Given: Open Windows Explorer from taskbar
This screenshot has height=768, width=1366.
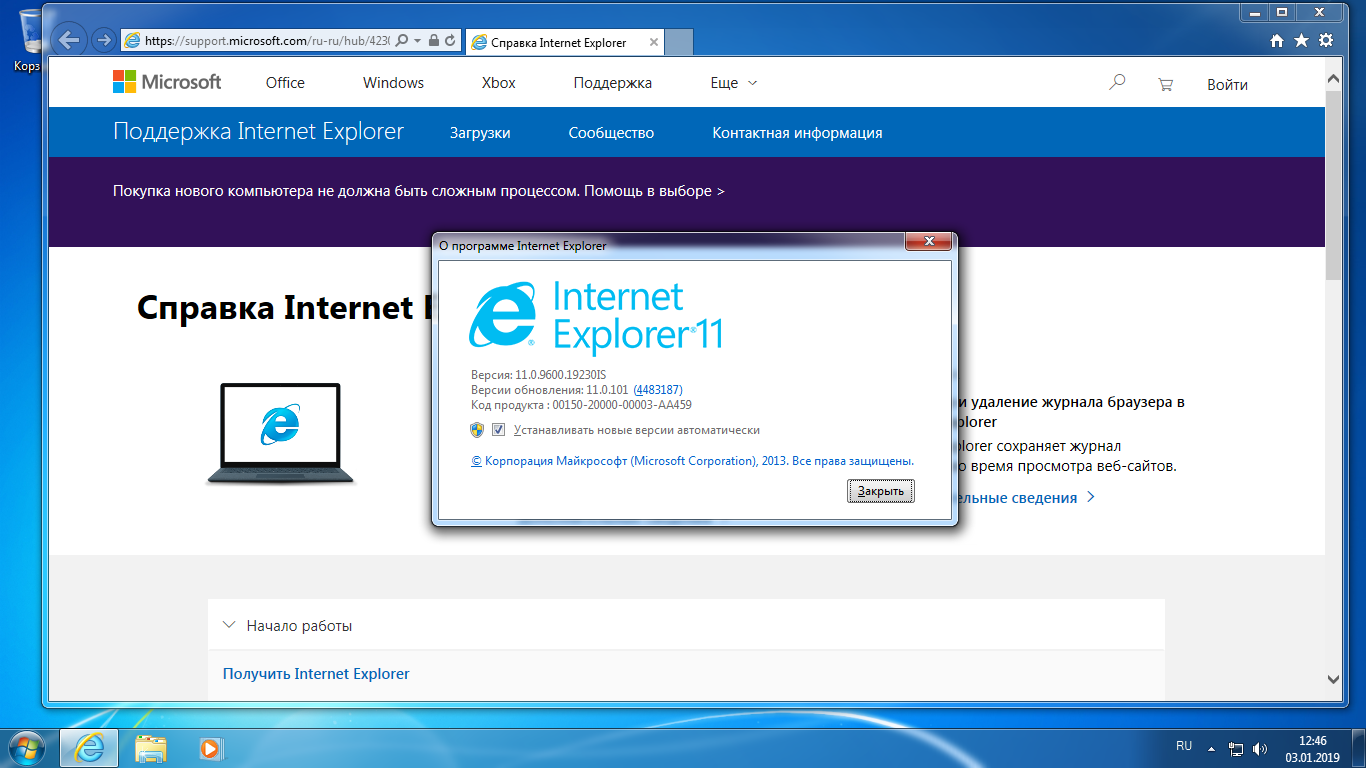Looking at the screenshot, I should tap(151, 747).
